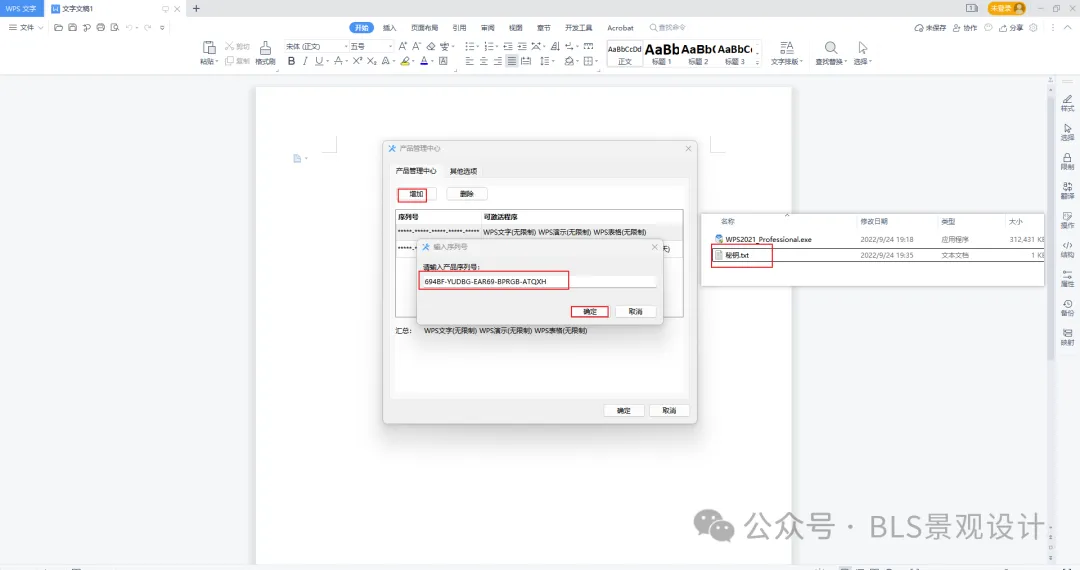Select justified alignment
The height and width of the screenshot is (570, 1080).
pos(511,61)
